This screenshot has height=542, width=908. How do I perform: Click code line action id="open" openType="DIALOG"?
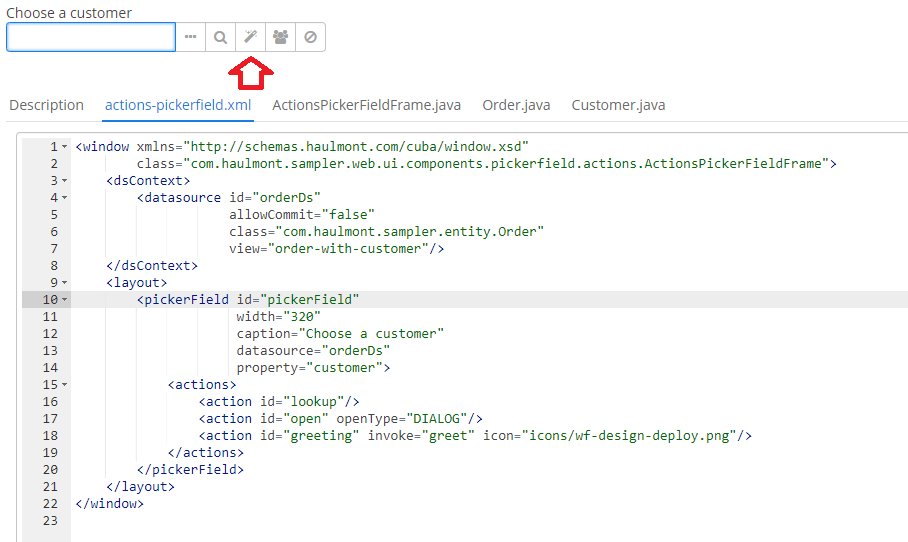pyautogui.click(x=340, y=419)
